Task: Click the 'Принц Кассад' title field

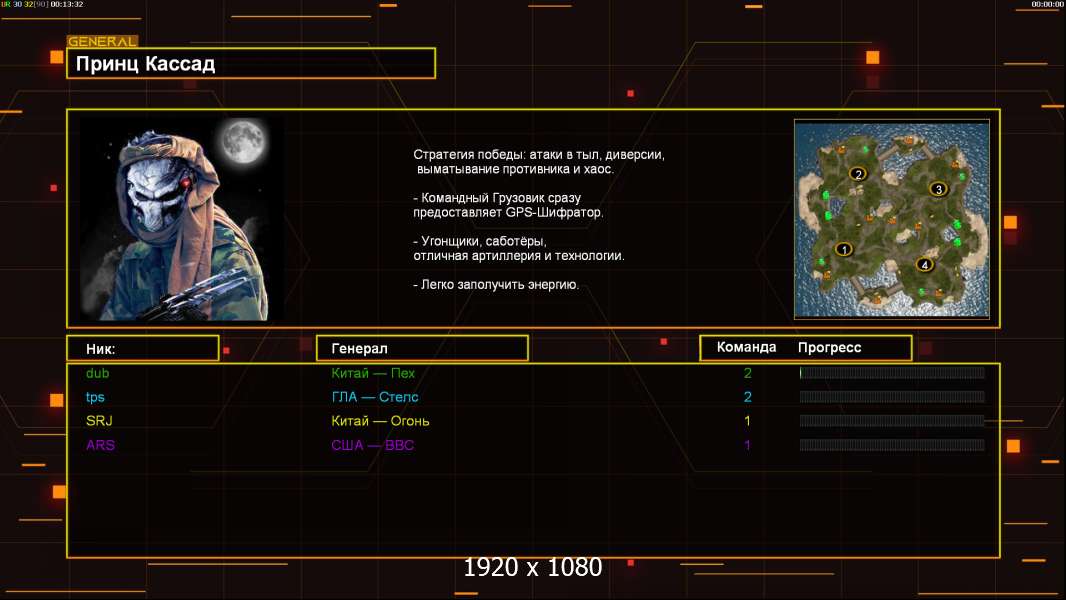Action: click(251, 63)
